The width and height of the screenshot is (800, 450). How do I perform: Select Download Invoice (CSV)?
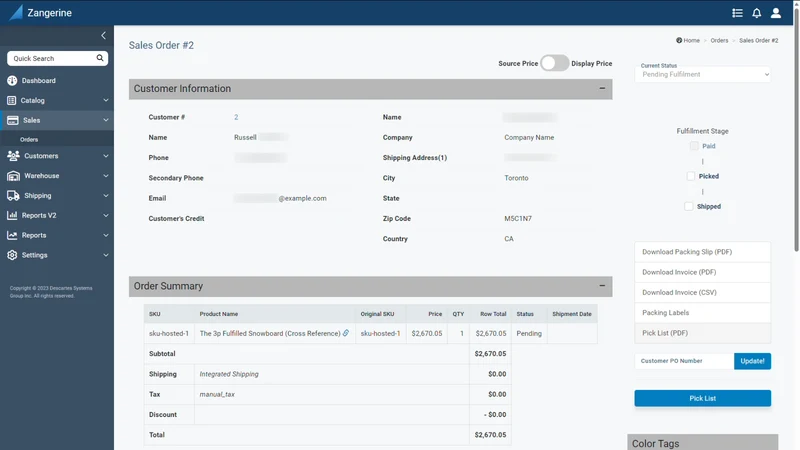[703, 292]
